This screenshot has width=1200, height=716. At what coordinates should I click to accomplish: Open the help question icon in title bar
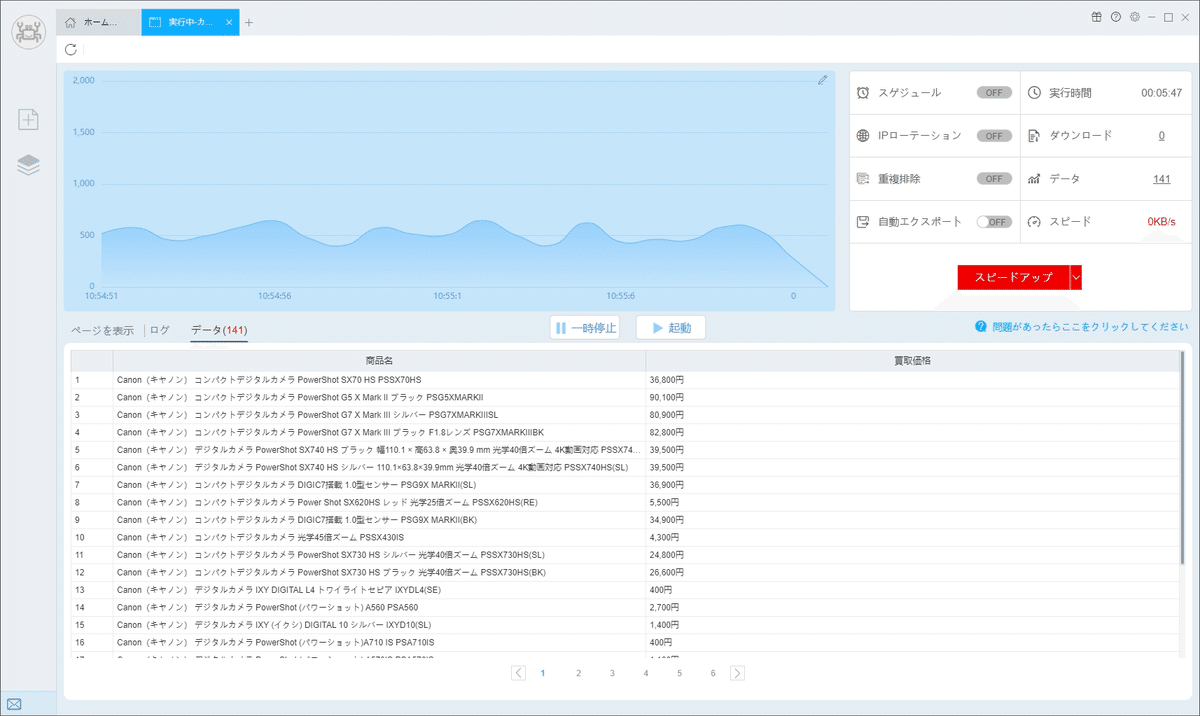point(1115,17)
